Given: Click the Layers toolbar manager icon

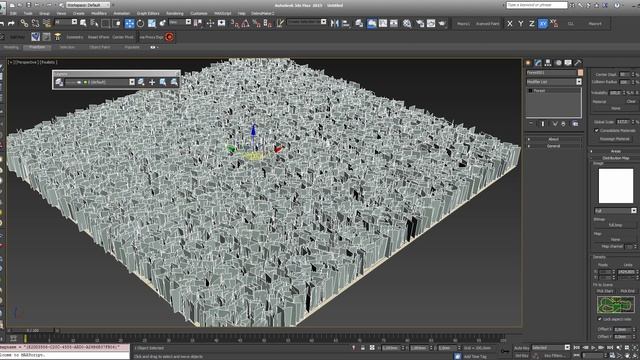Looking at the screenshot, I should pyautogui.click(x=59, y=82).
